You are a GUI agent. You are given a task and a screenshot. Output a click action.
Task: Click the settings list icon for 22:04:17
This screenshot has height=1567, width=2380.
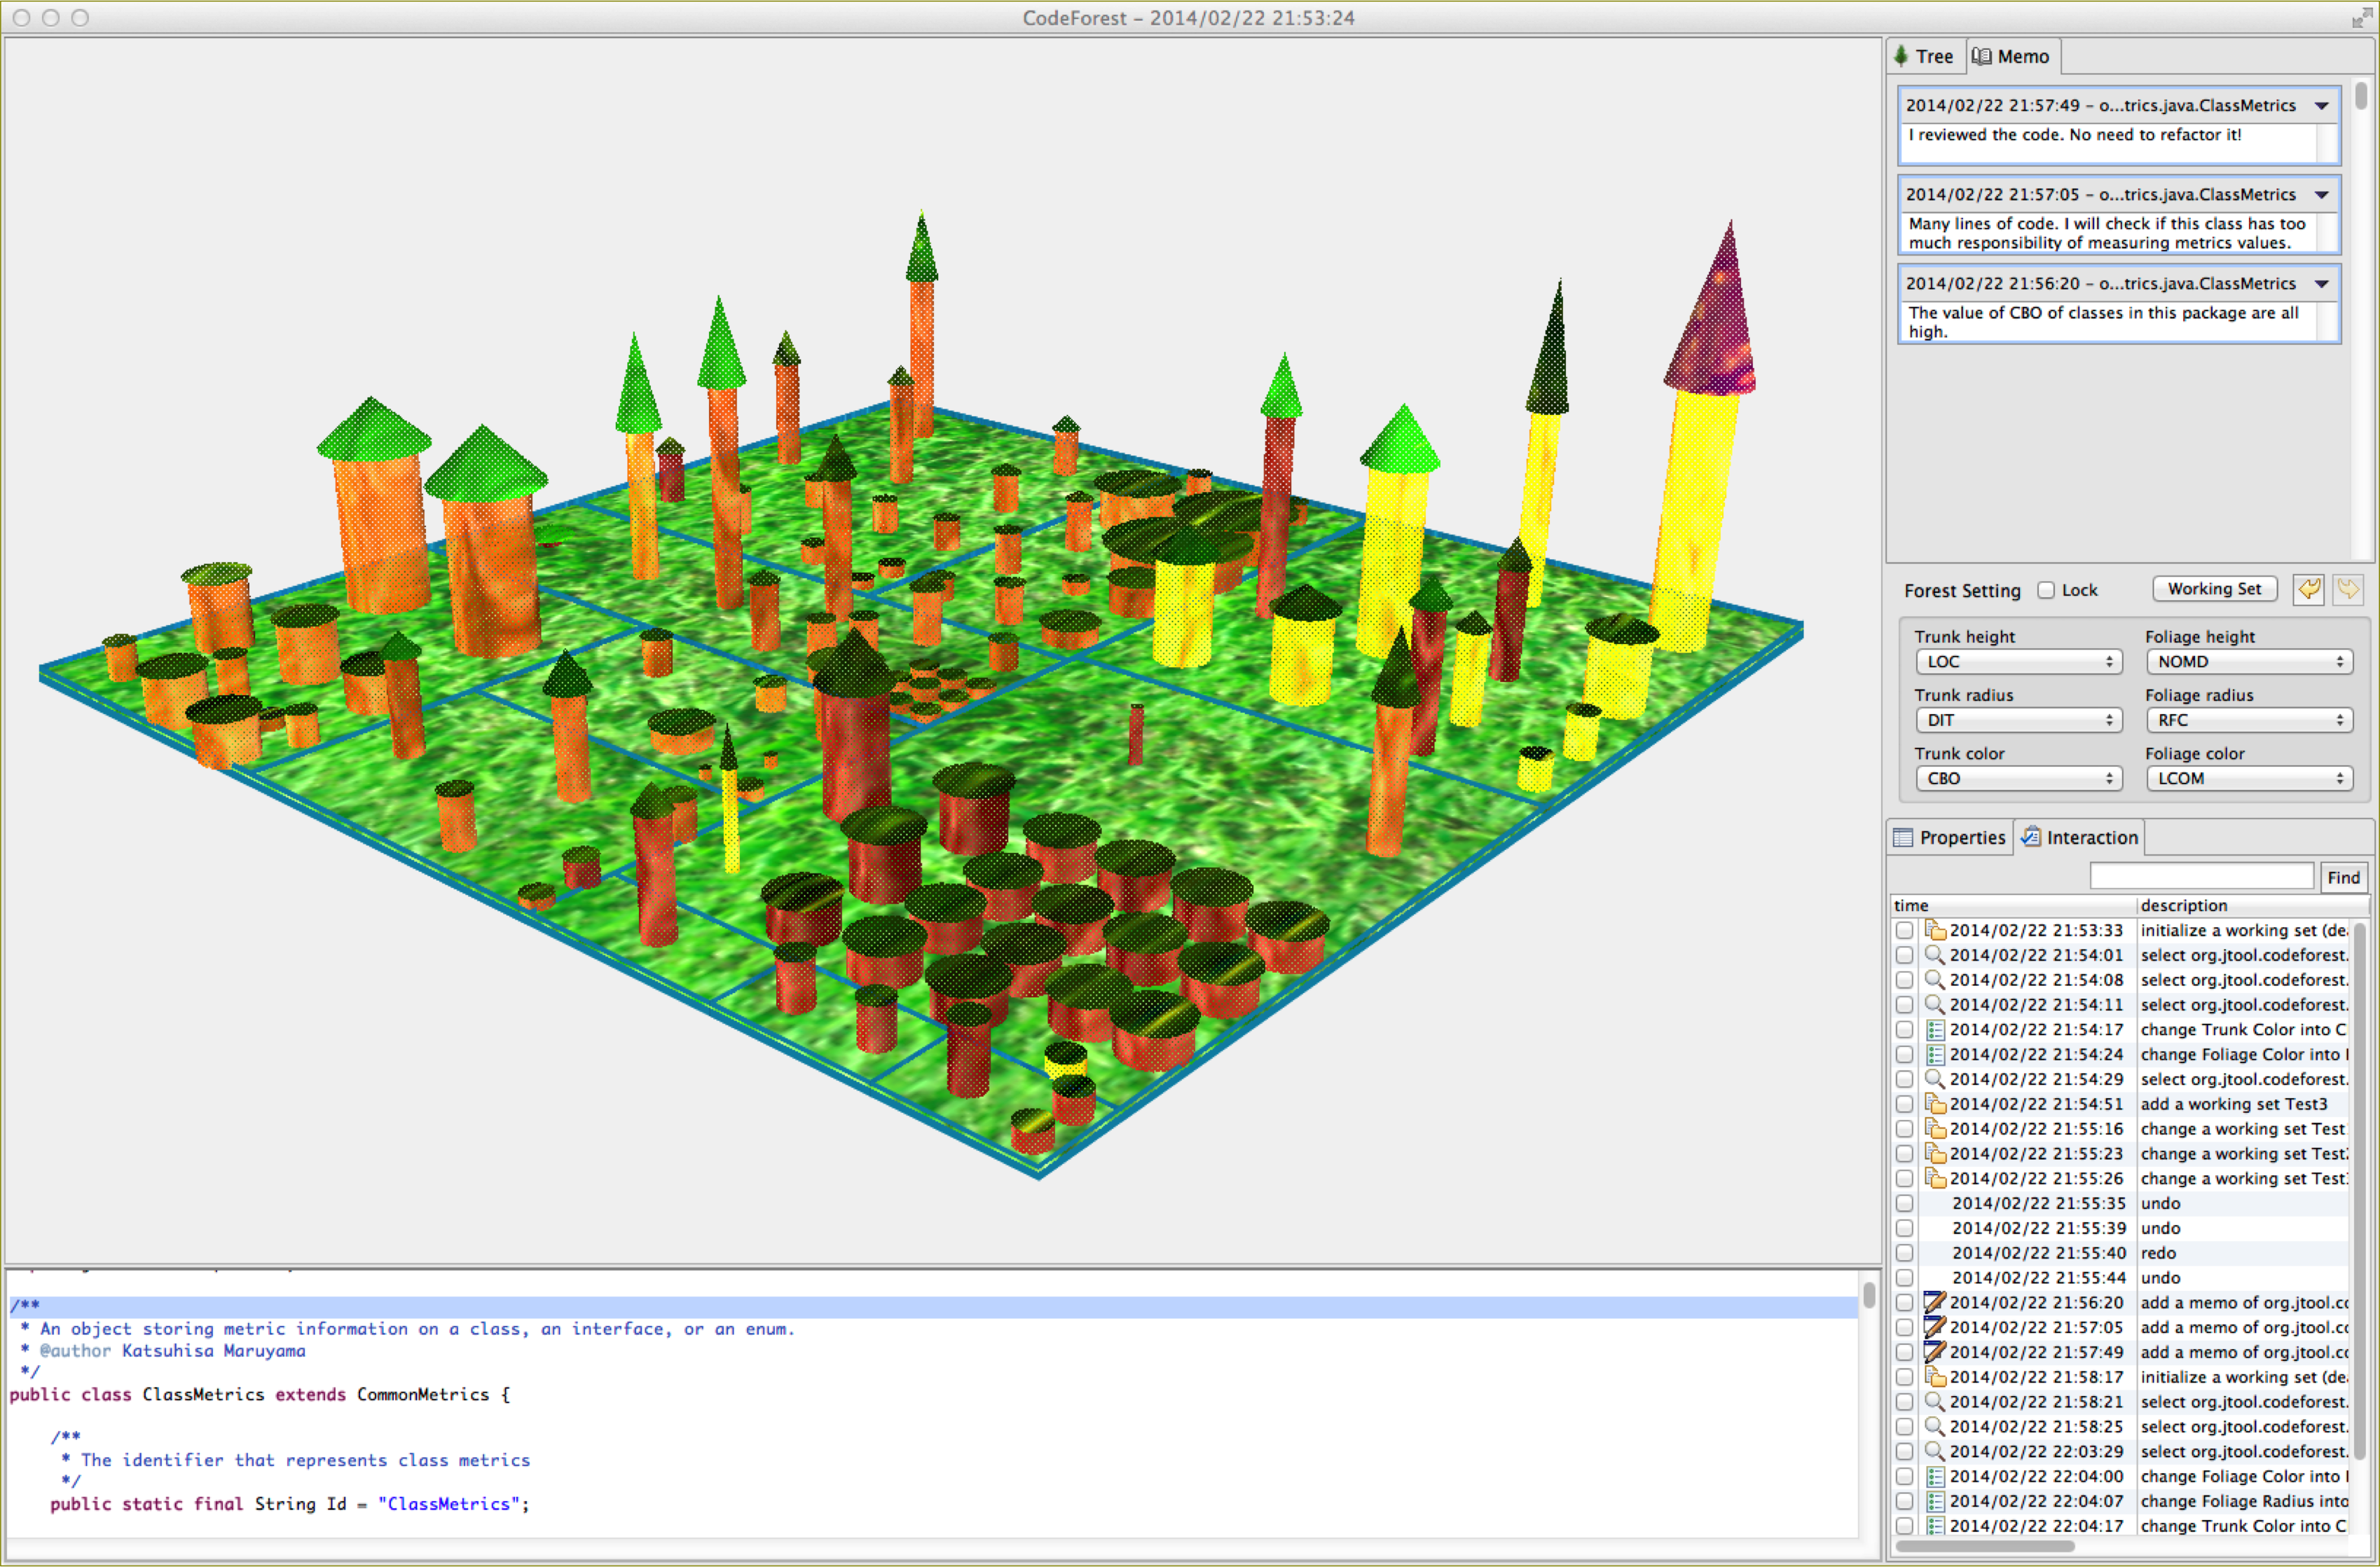1935,1526
